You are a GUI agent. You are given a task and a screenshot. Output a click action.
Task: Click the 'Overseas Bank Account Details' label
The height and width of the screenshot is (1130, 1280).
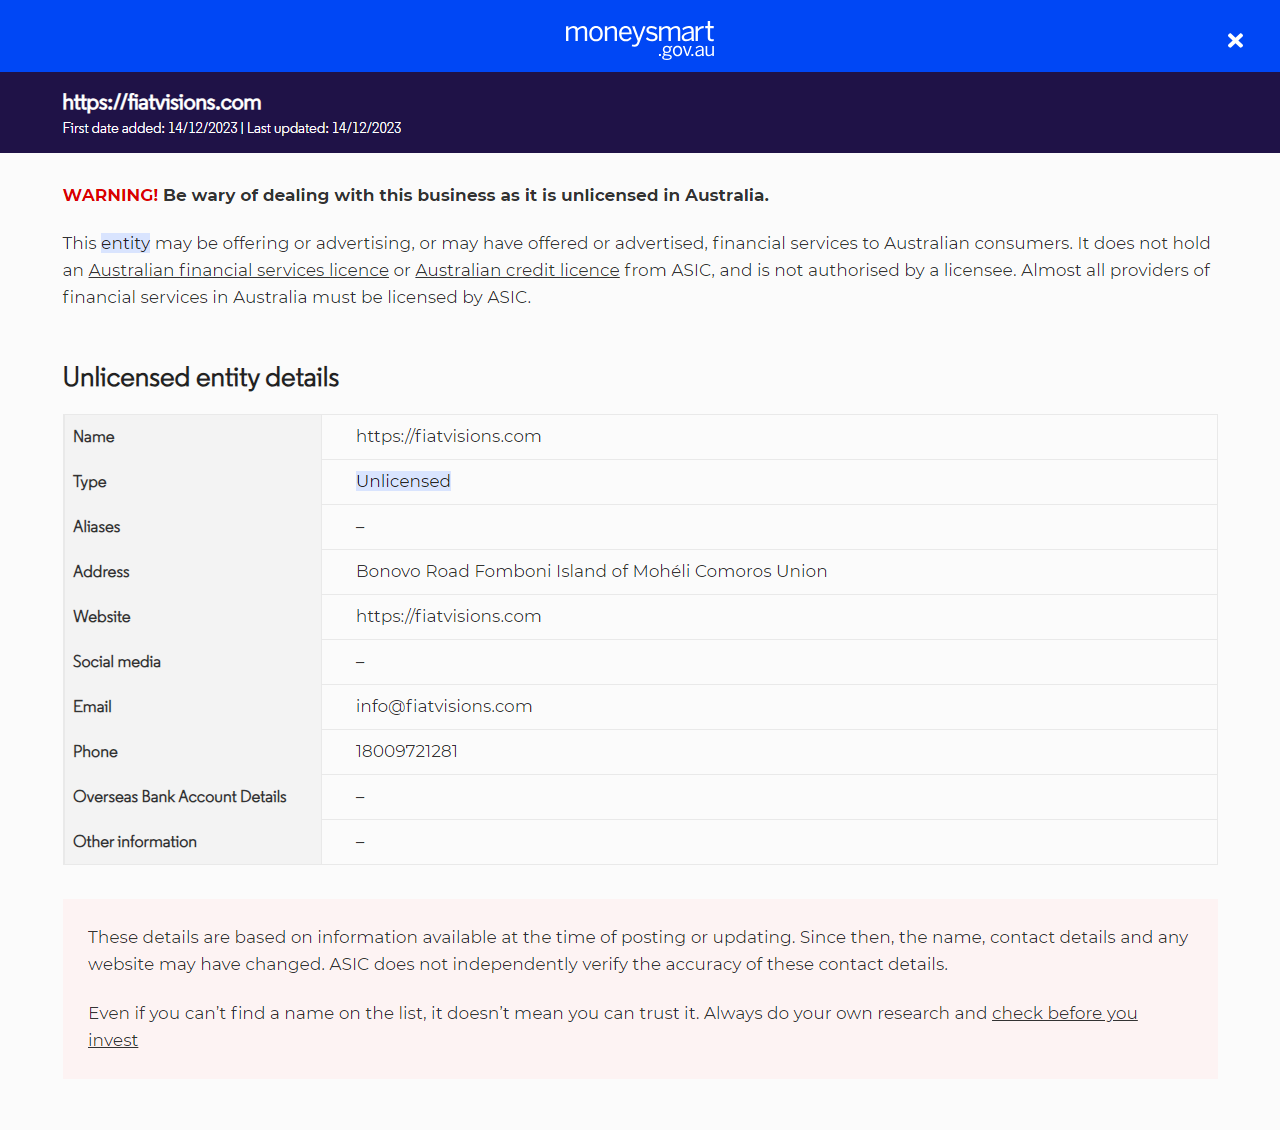tap(180, 797)
